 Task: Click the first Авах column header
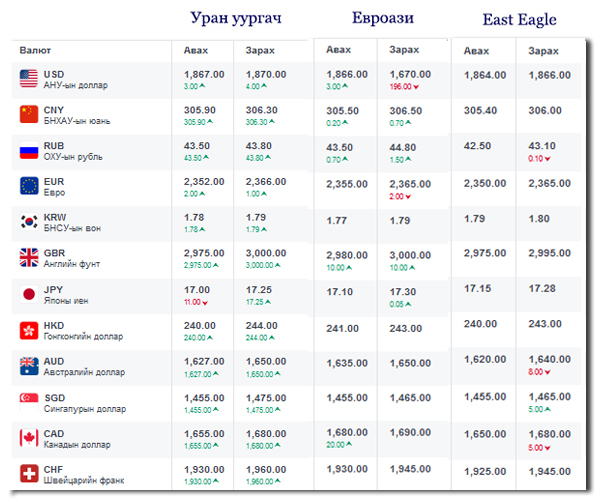(x=196, y=49)
